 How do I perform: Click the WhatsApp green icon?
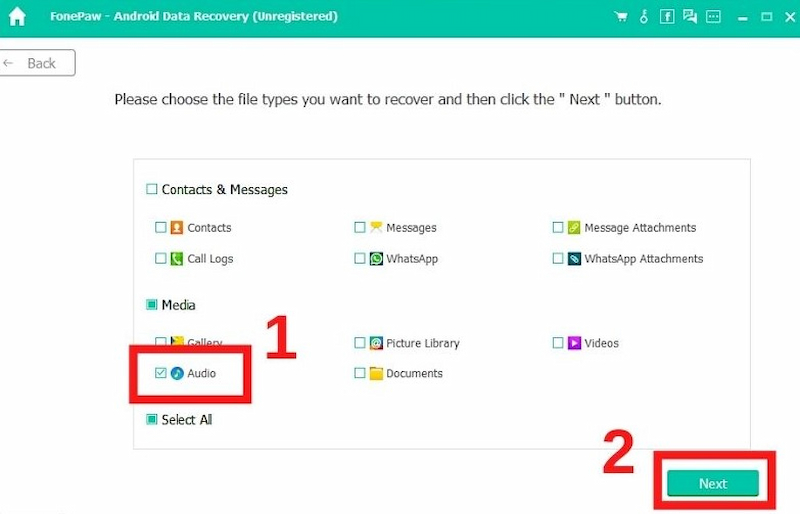tap(376, 259)
